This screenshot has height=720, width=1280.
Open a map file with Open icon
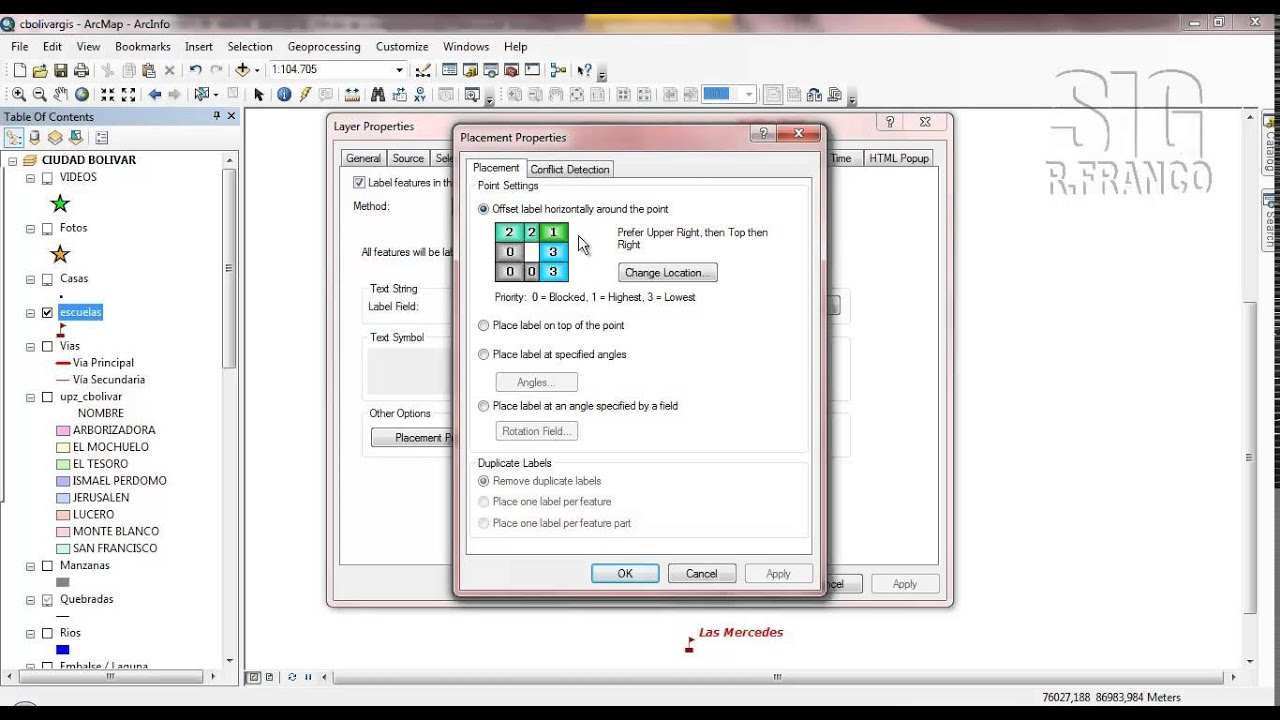40,70
